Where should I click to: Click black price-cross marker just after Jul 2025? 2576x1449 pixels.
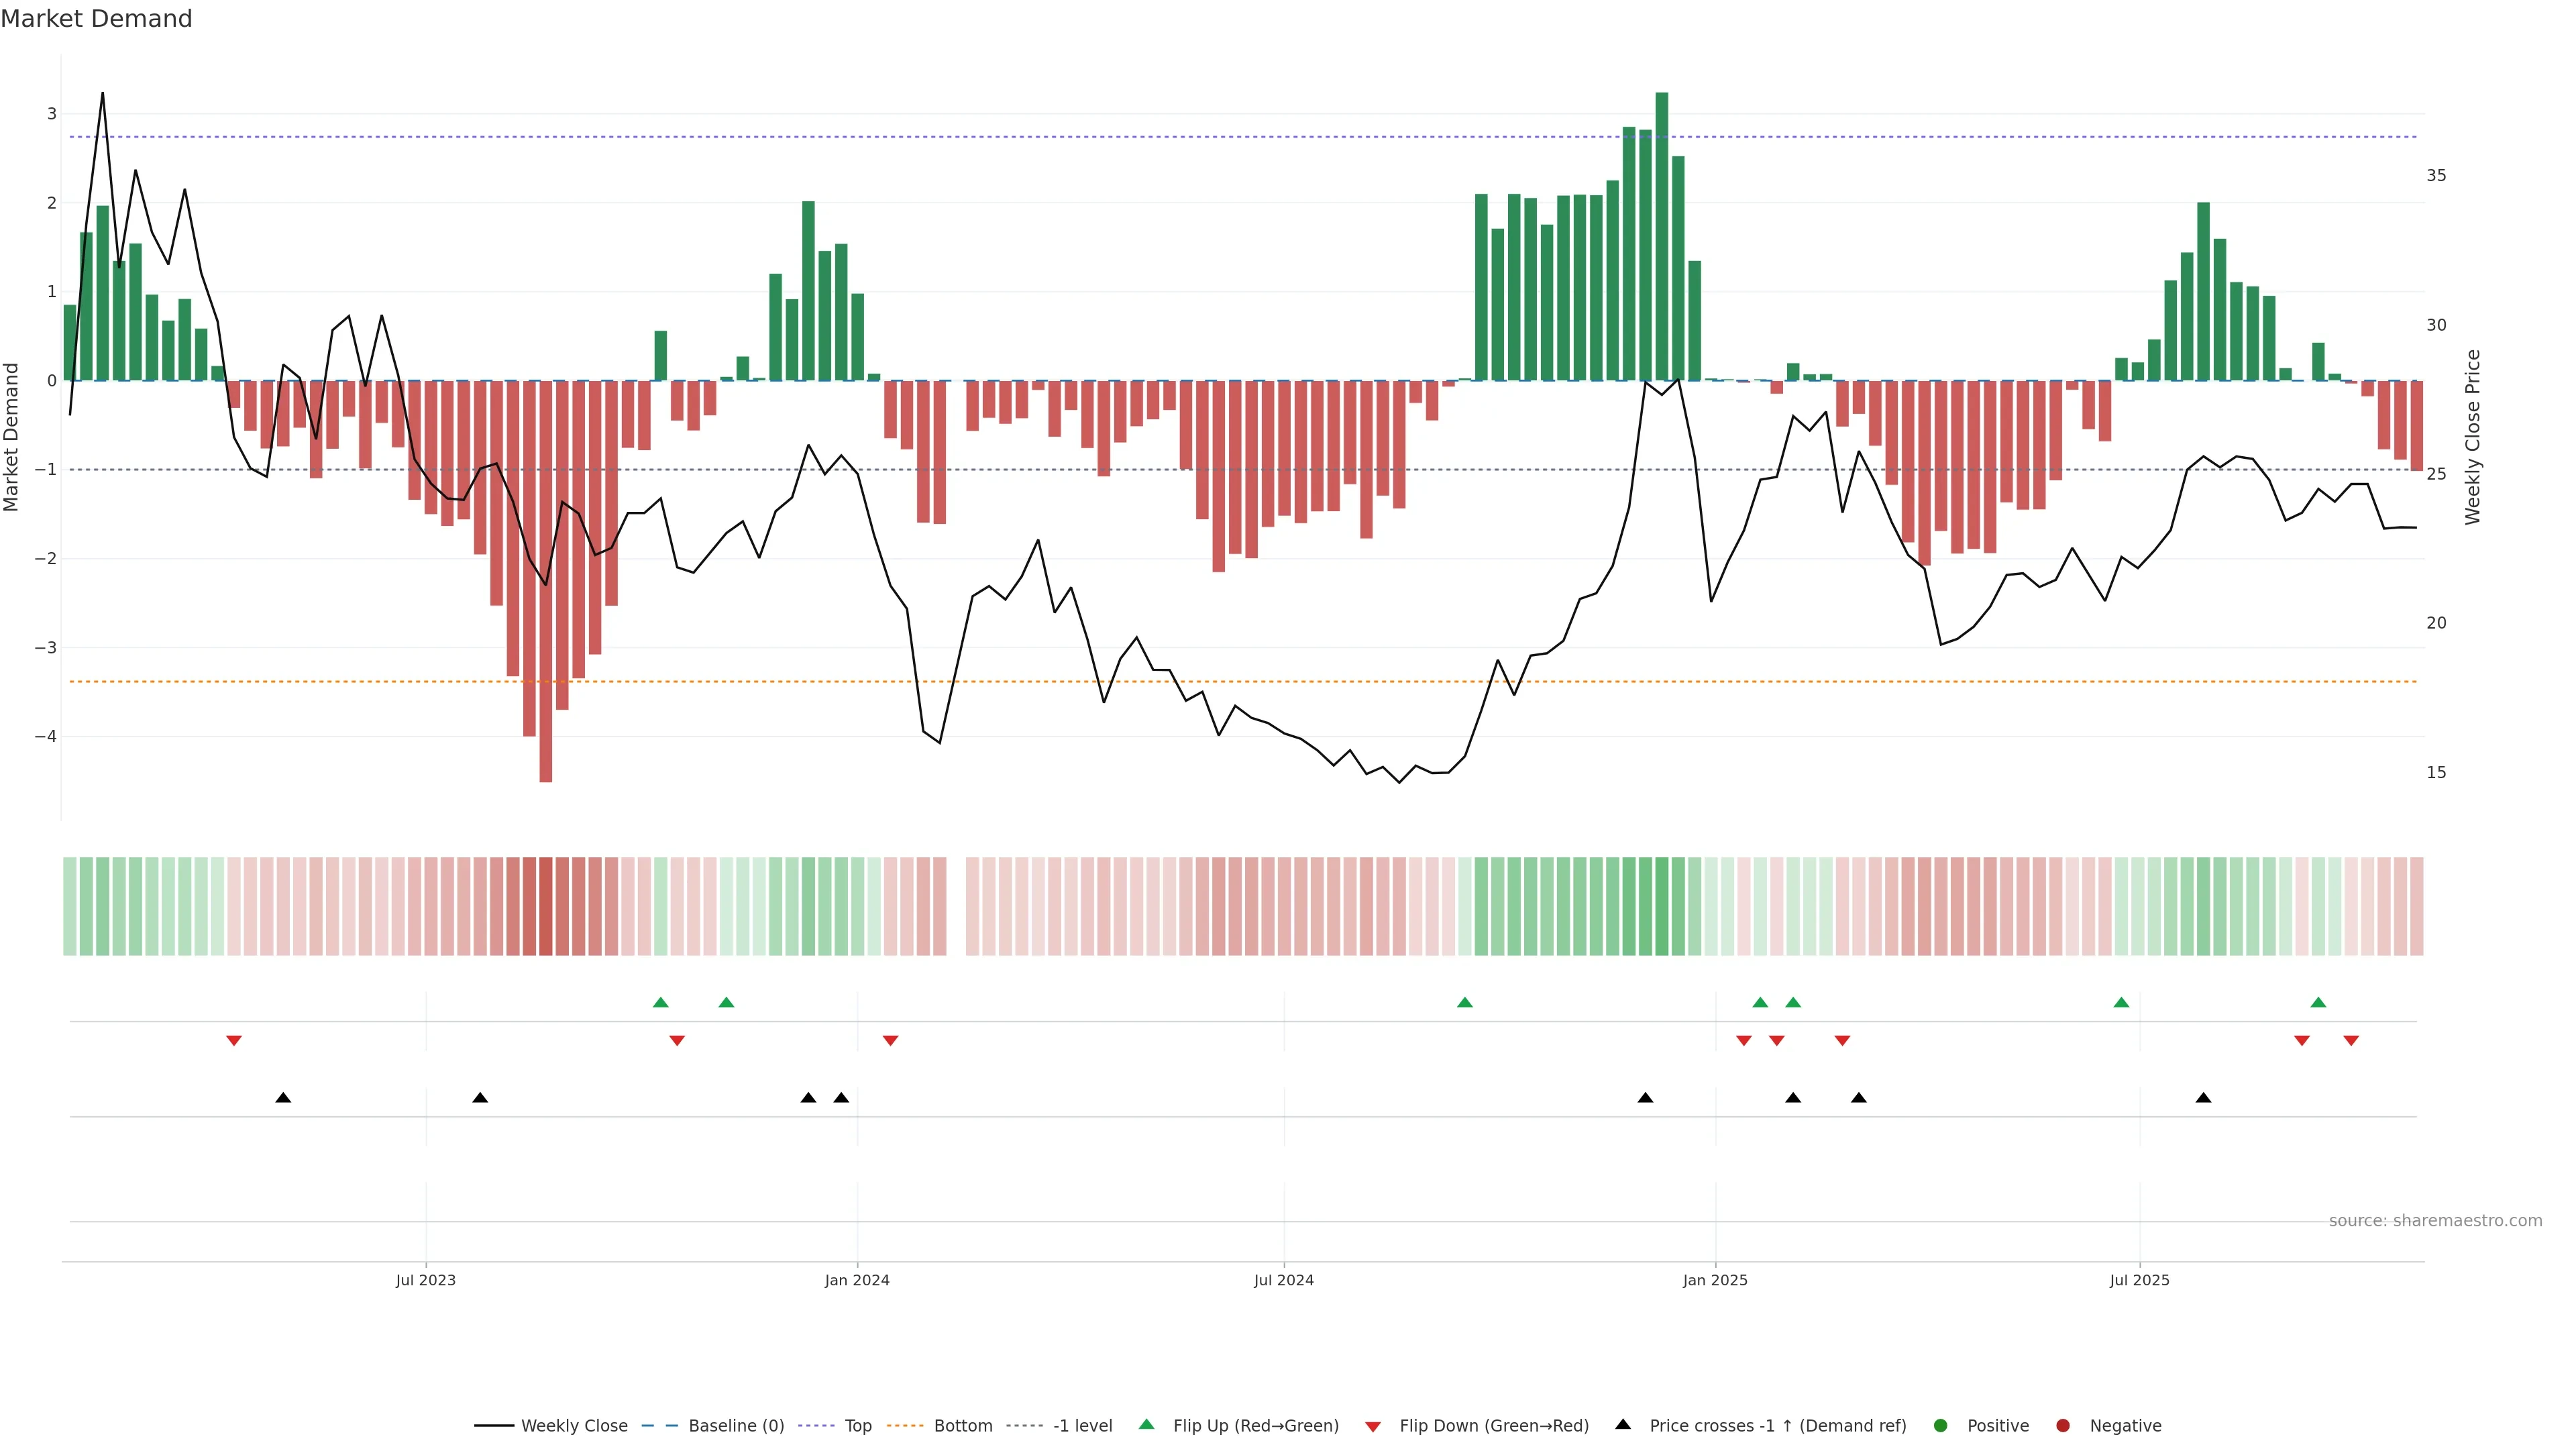pyautogui.click(x=2203, y=1098)
